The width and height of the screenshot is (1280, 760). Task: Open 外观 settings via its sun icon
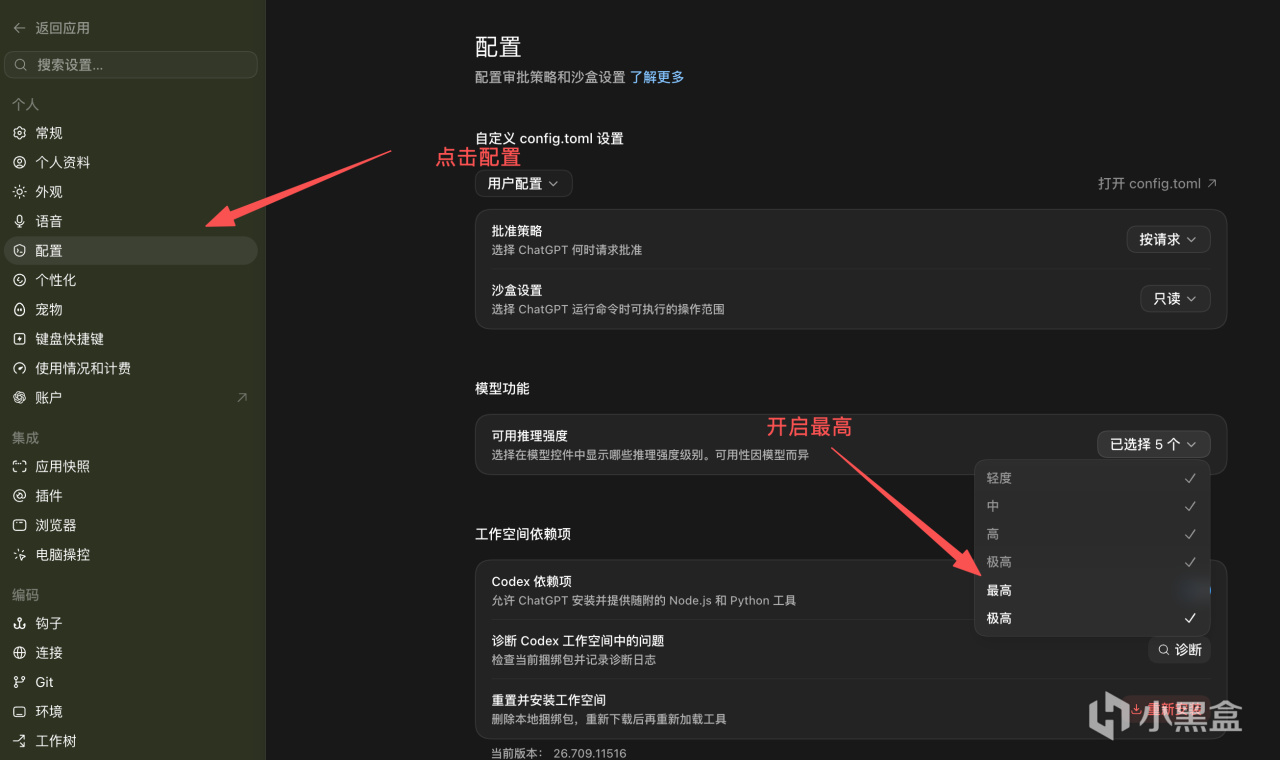(19, 192)
